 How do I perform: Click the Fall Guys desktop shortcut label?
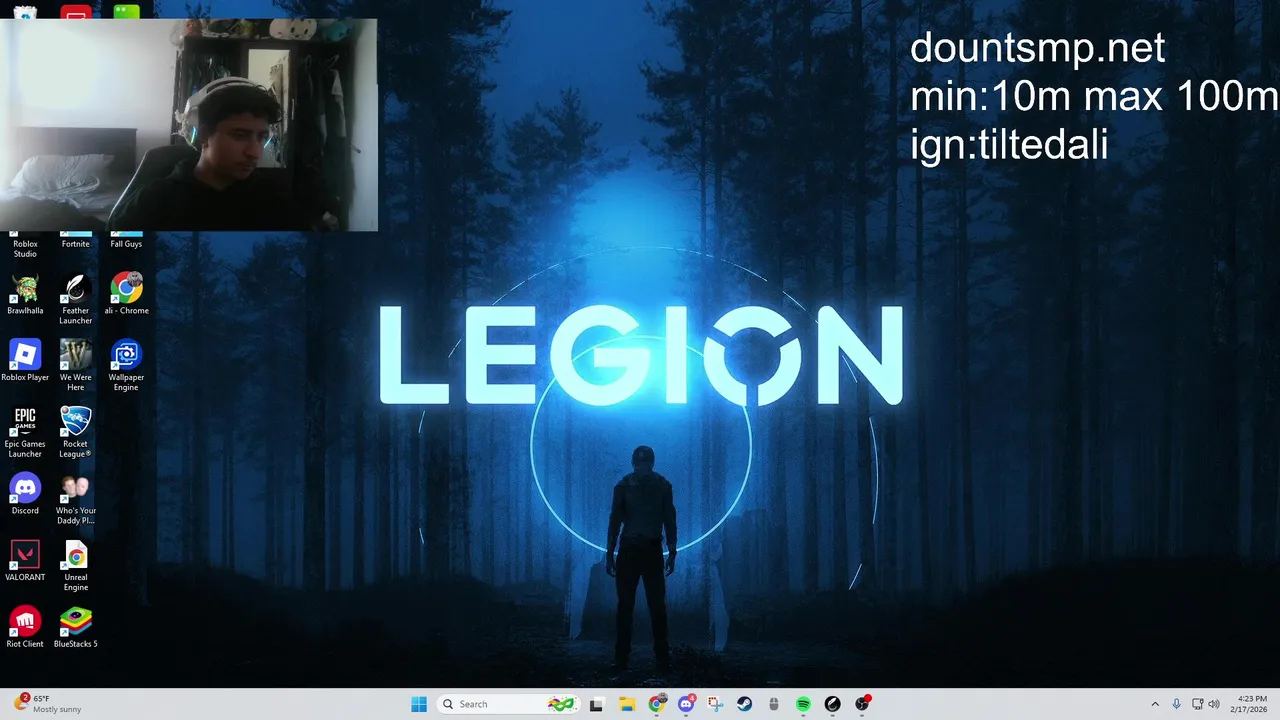point(126,244)
